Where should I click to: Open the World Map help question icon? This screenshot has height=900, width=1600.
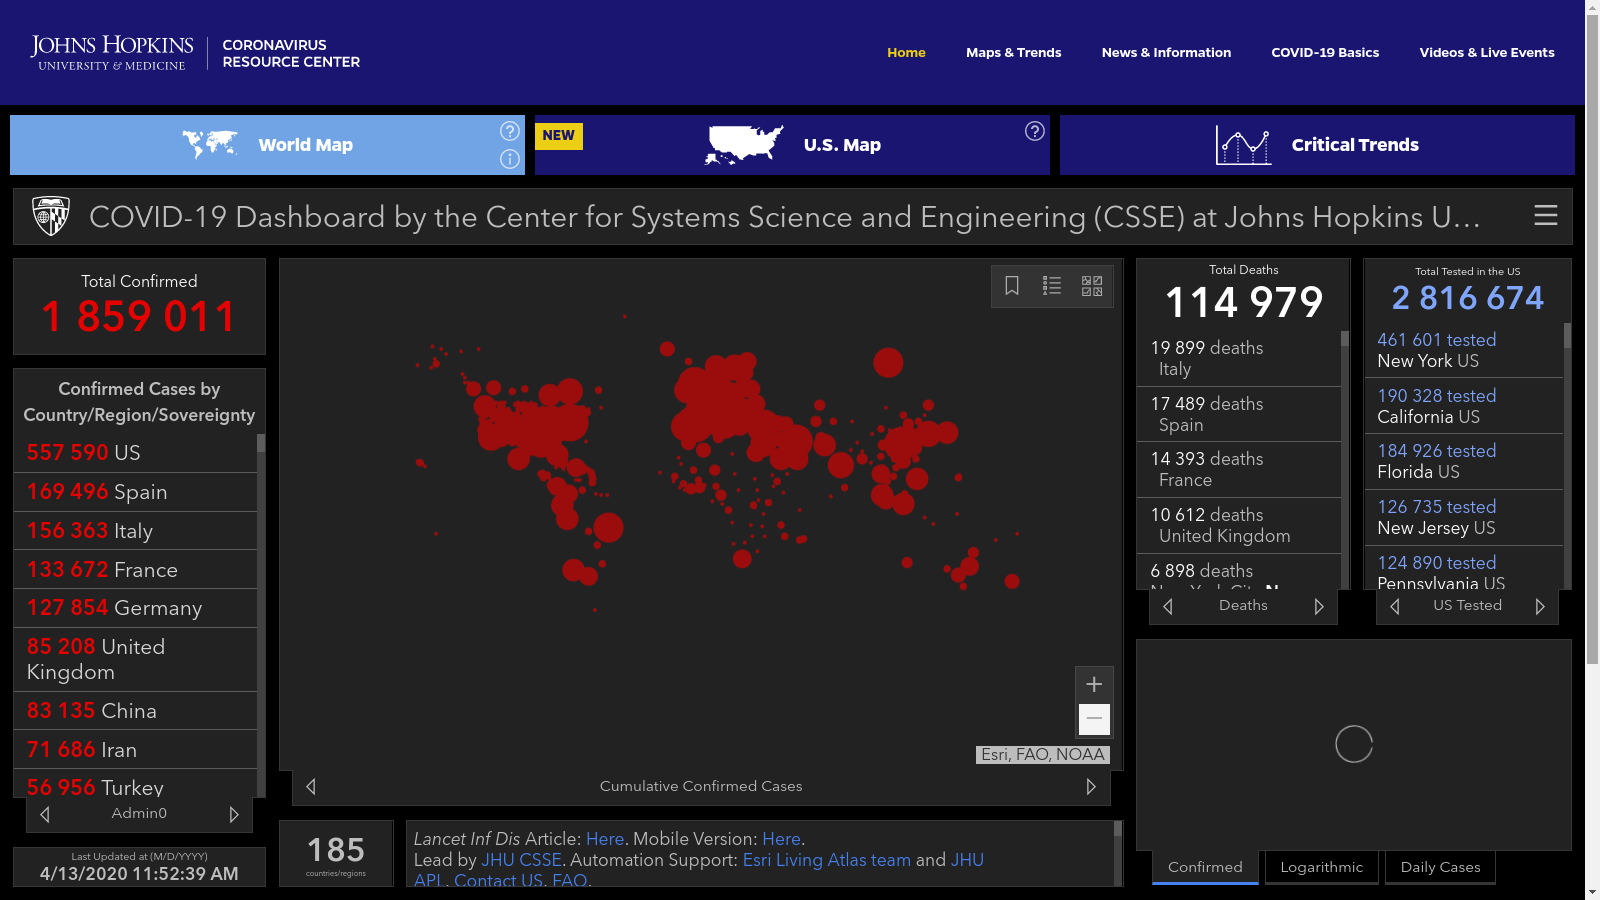coord(510,131)
